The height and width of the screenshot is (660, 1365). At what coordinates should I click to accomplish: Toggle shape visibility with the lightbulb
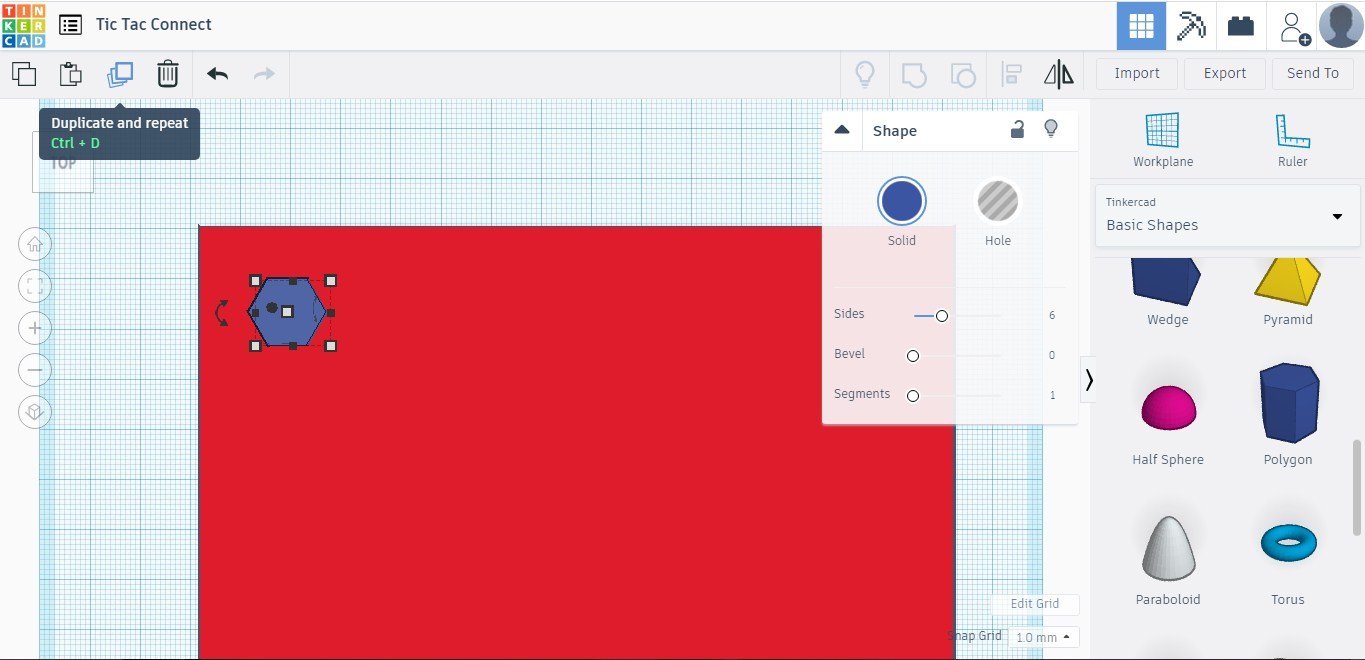coord(1051,129)
